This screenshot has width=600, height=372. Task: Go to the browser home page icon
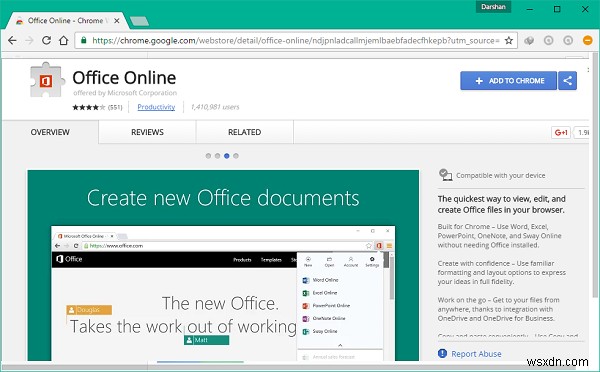(64, 40)
